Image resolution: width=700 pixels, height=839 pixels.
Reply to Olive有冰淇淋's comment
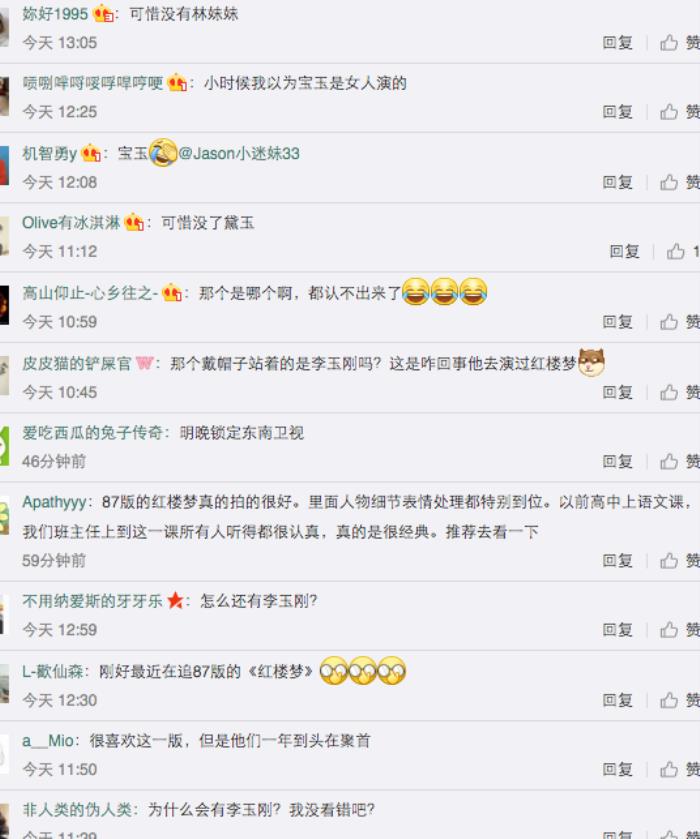click(x=625, y=251)
